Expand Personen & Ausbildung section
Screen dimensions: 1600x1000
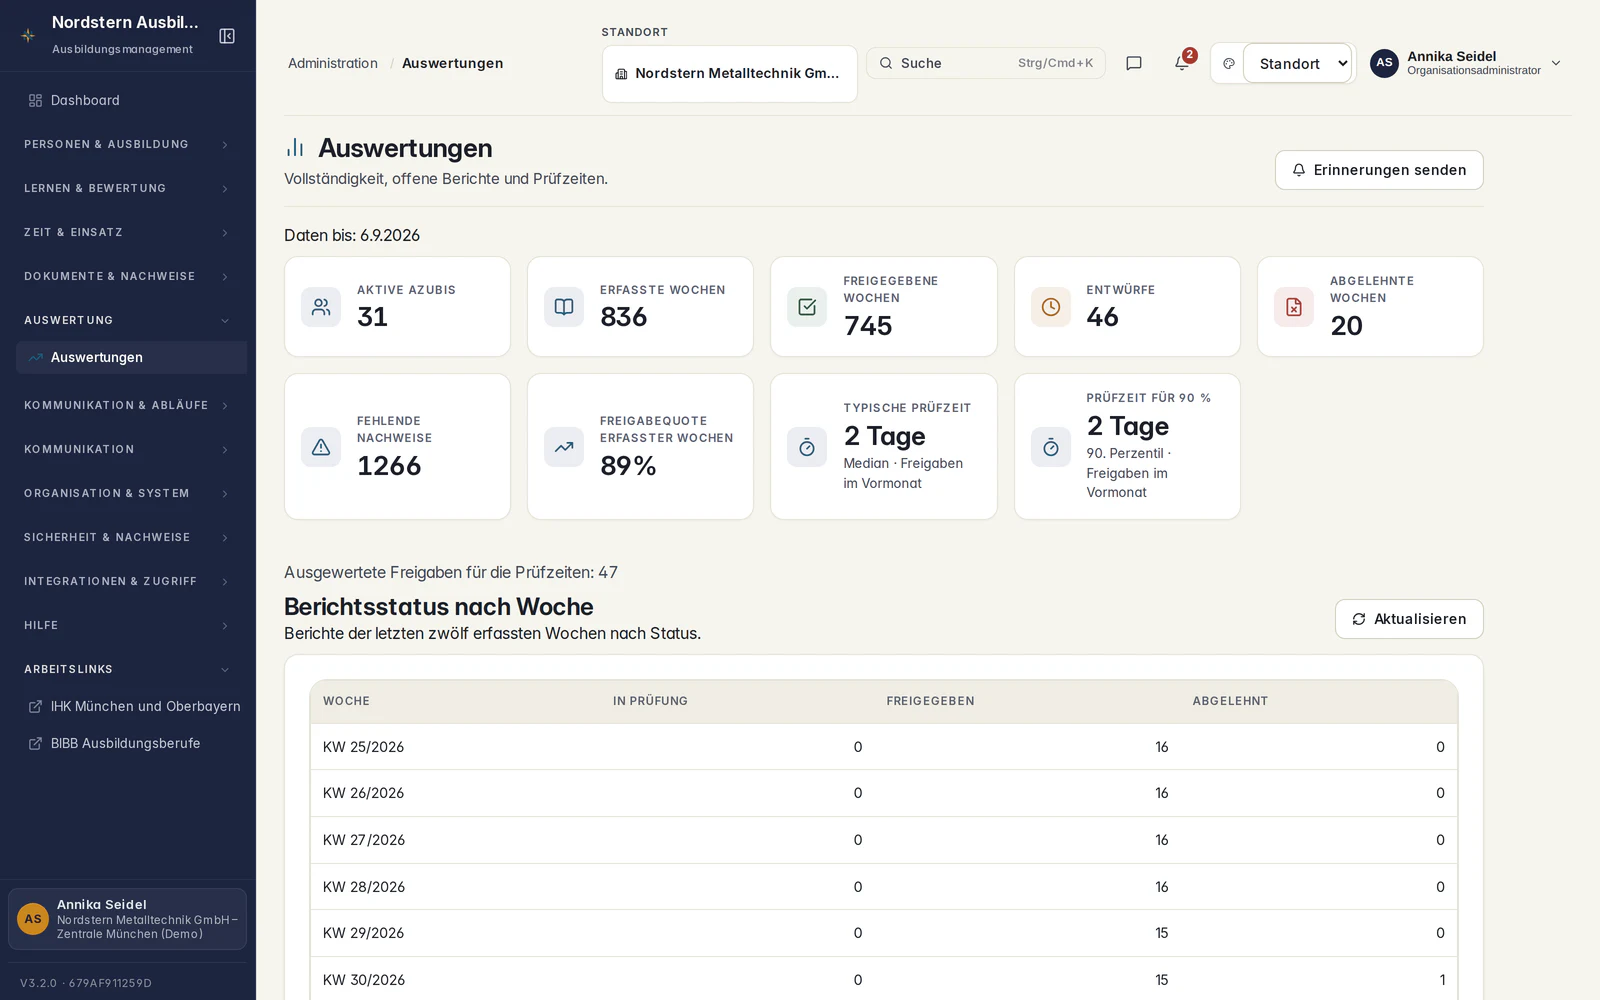click(128, 144)
